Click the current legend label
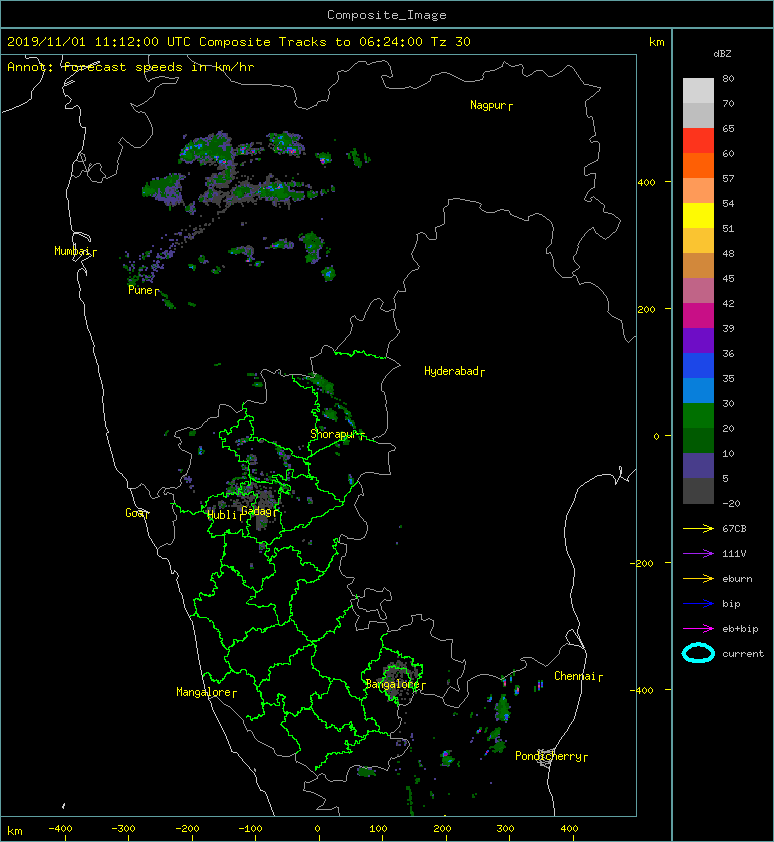Image resolution: width=774 pixels, height=842 pixels. 743,654
